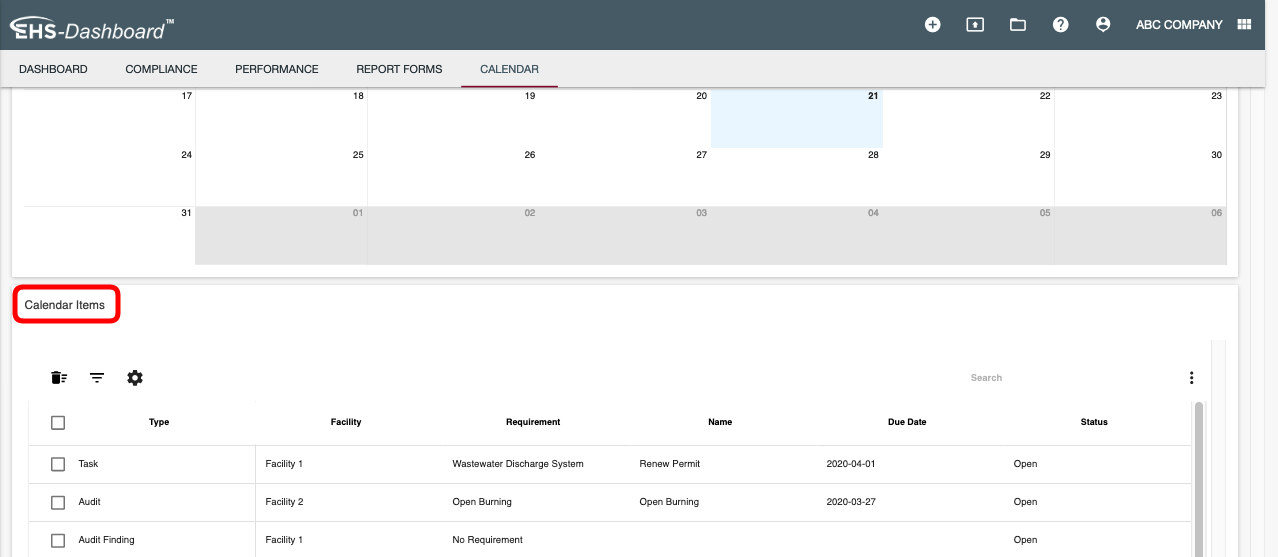Click the ABC COMPANY label

1179,25
